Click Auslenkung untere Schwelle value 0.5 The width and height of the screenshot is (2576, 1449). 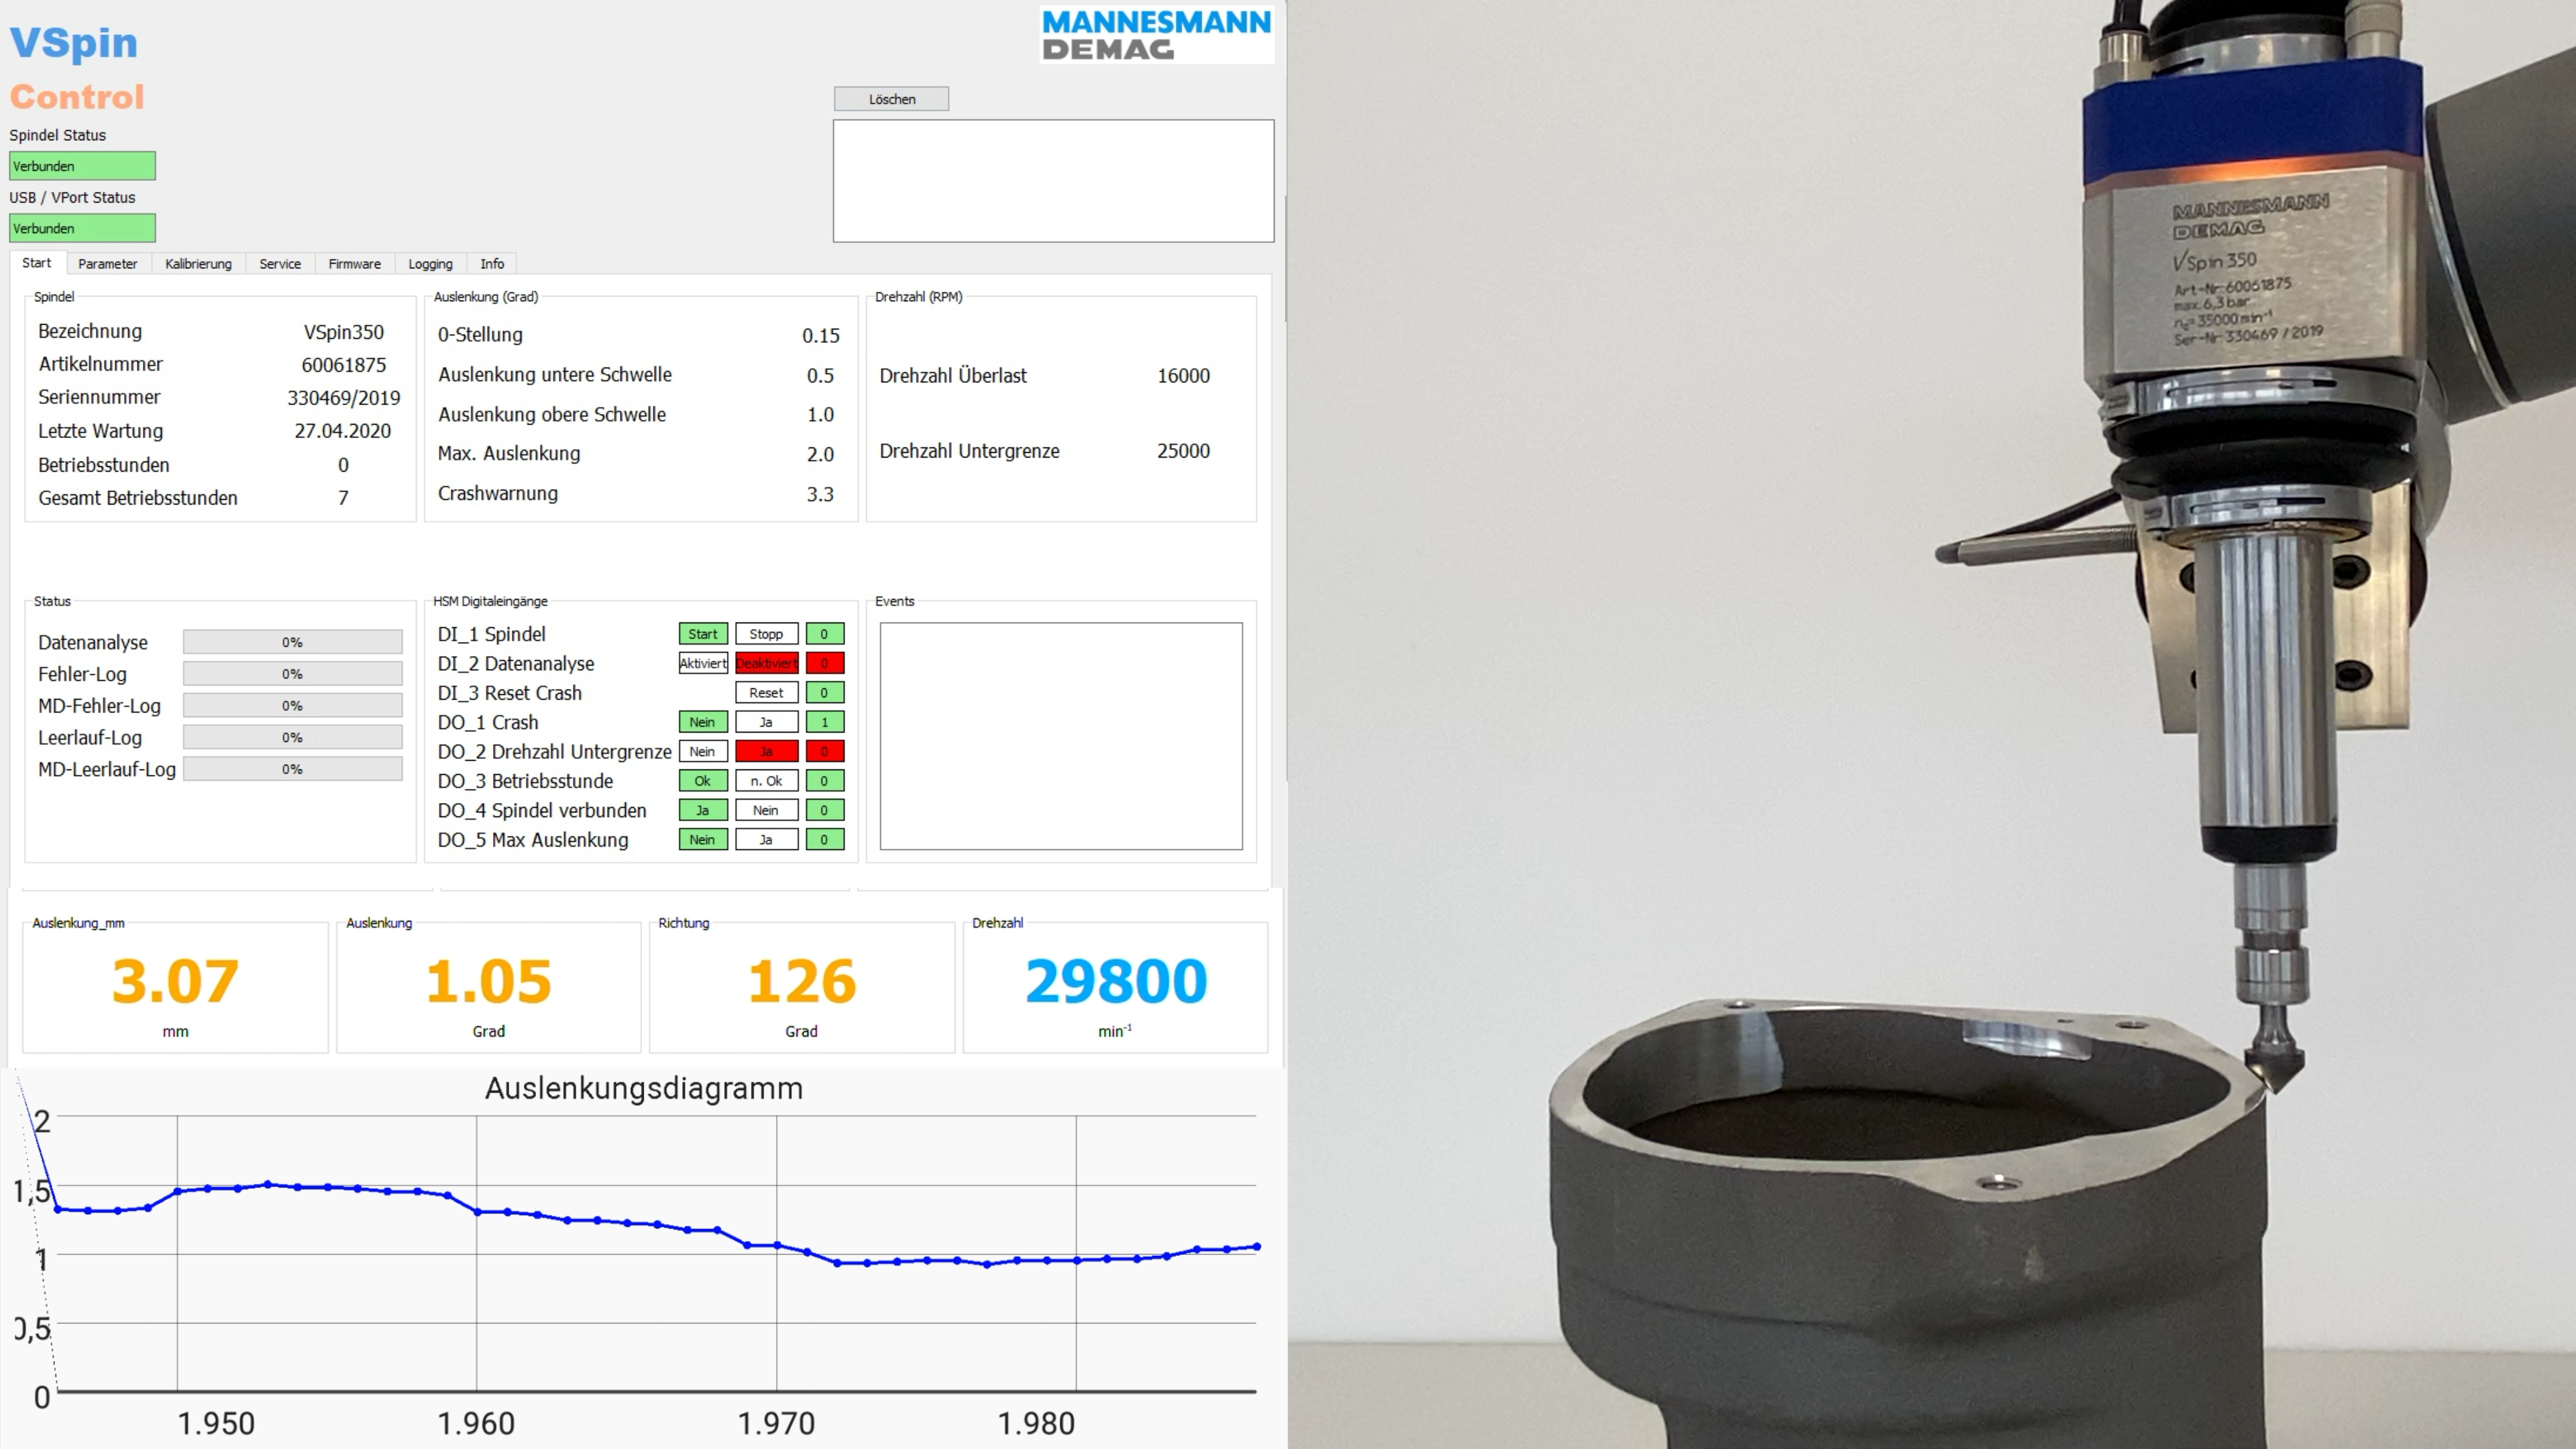click(x=821, y=376)
